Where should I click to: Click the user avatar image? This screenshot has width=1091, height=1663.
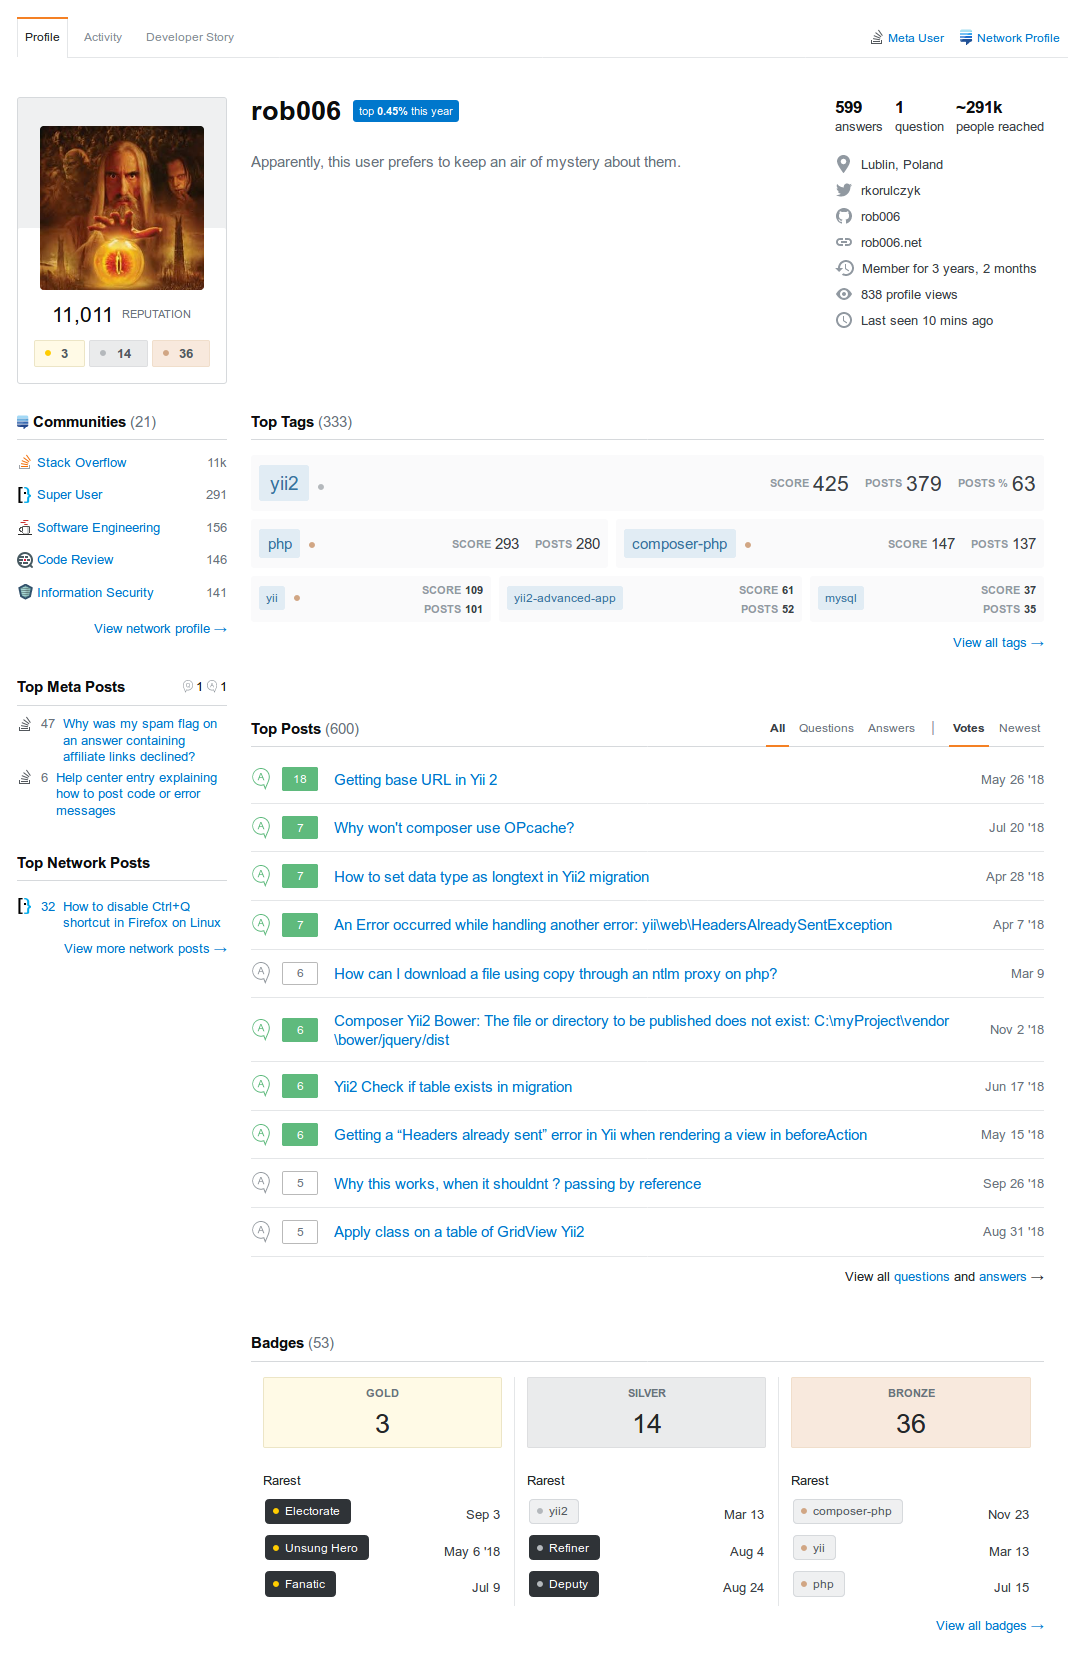pyautogui.click(x=122, y=208)
